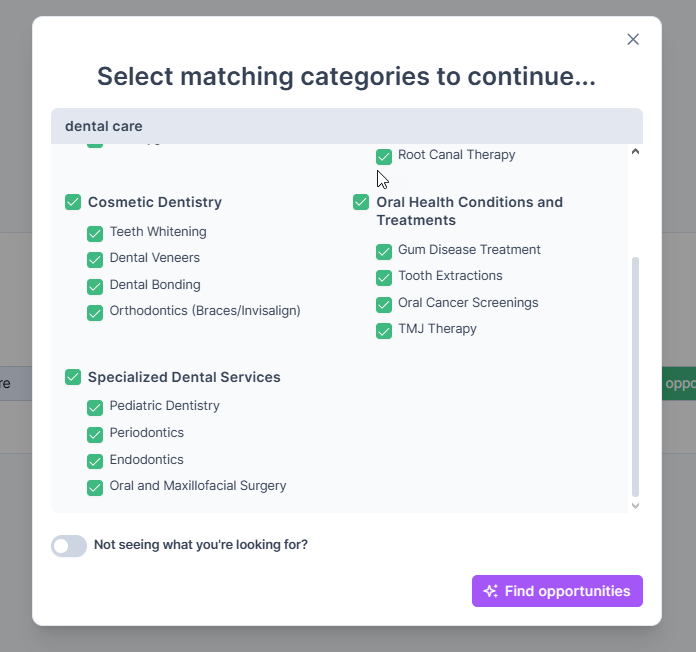Toggle the Pediatric Dentistry checkbox
Viewport: 696px width, 652px height.
click(95, 407)
